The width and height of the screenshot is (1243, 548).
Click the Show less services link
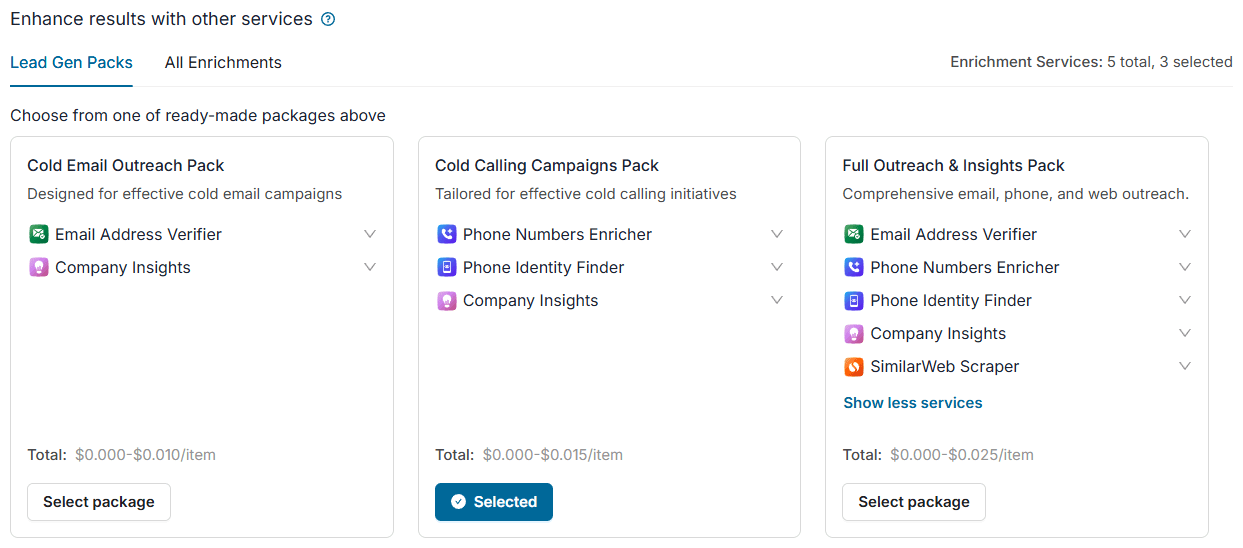point(913,403)
